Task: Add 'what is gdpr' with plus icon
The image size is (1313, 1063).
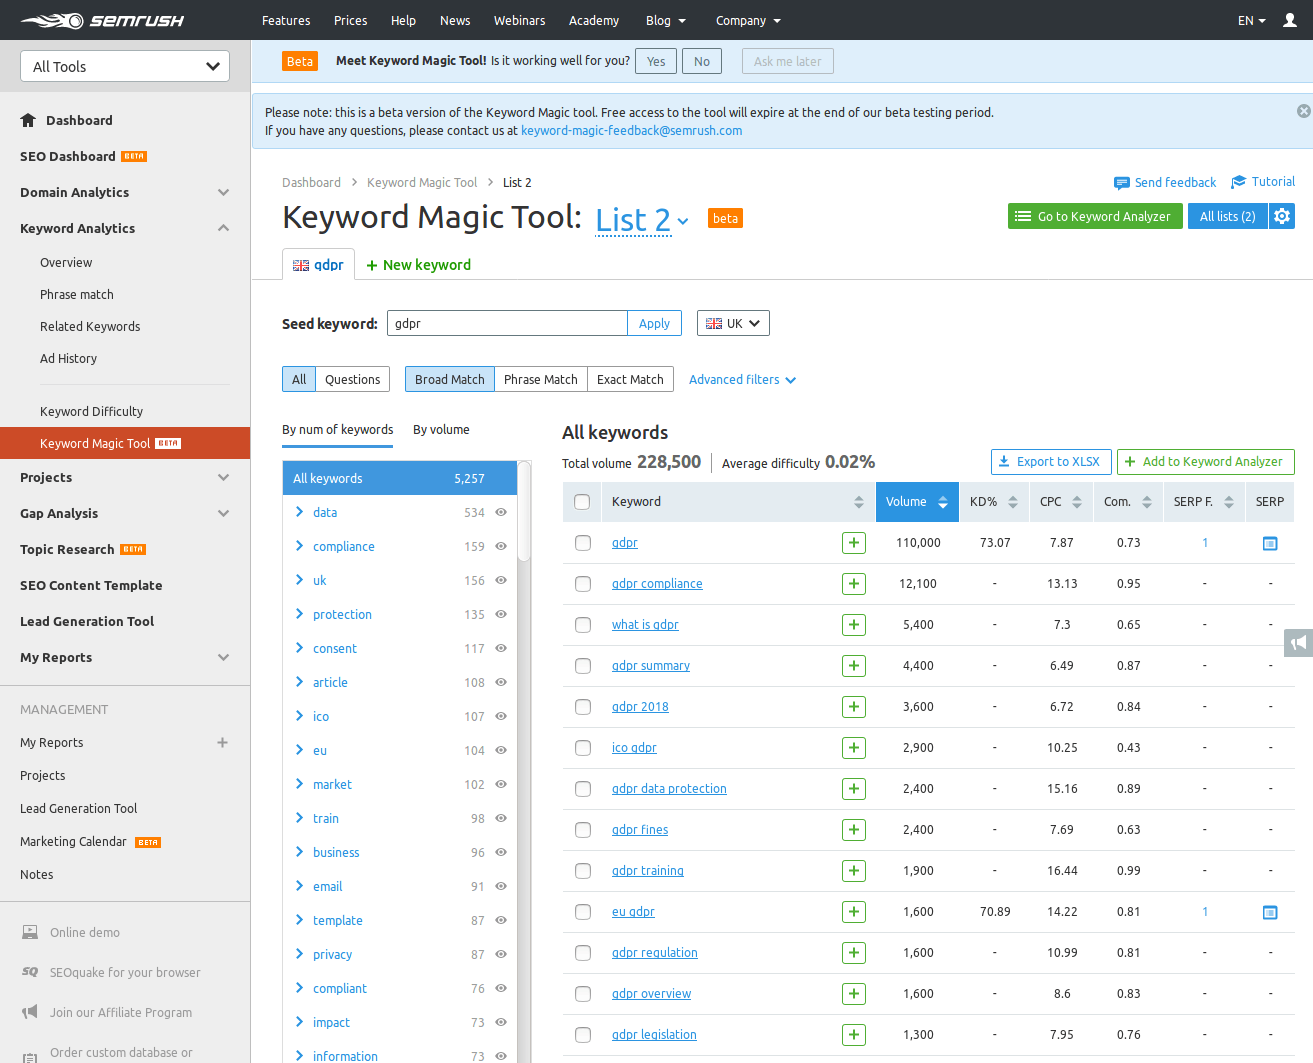Action: (854, 625)
